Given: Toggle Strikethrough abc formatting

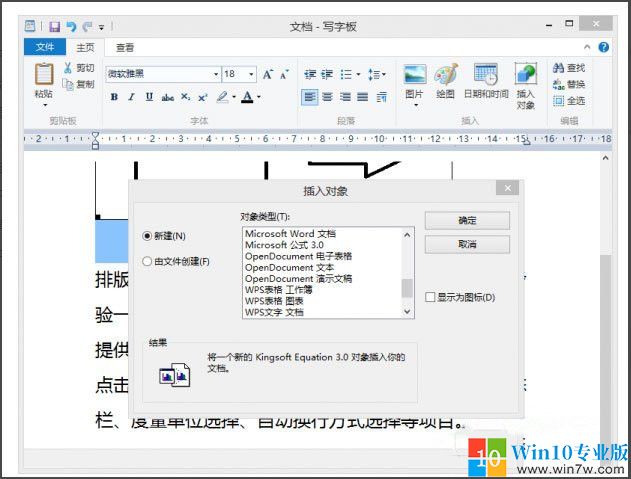Looking at the screenshot, I should (167, 97).
